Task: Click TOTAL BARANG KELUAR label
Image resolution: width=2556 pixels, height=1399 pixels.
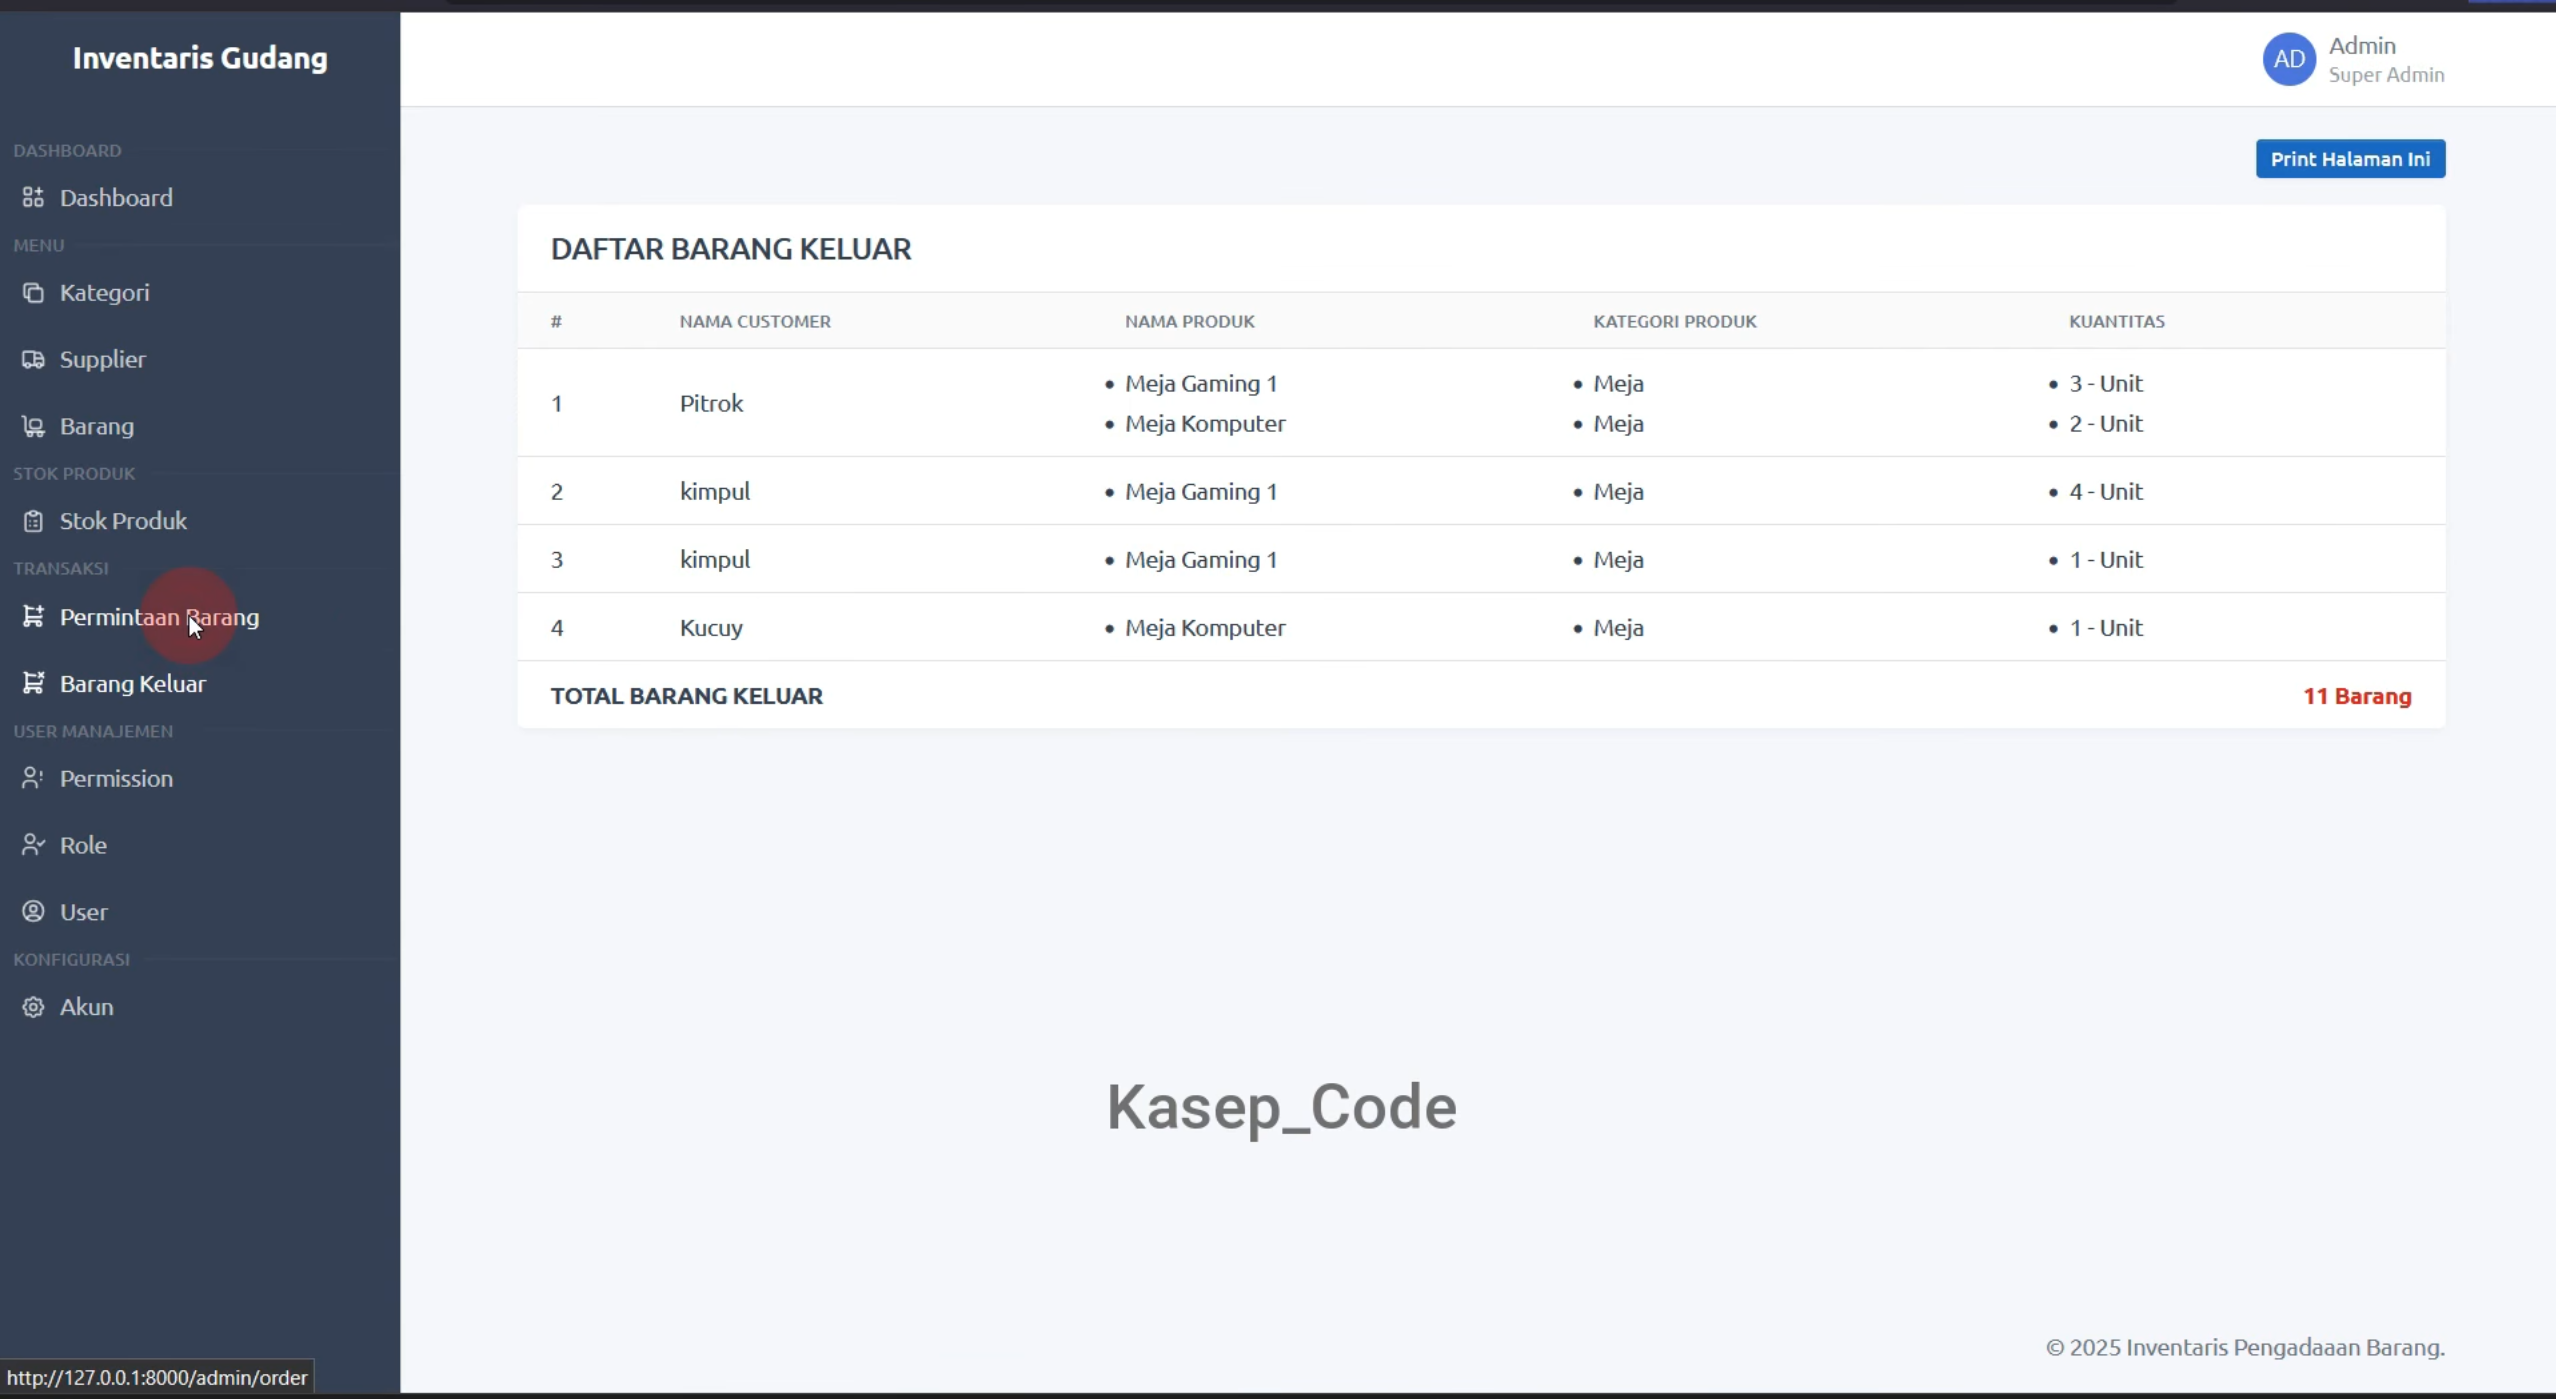Action: [686, 696]
